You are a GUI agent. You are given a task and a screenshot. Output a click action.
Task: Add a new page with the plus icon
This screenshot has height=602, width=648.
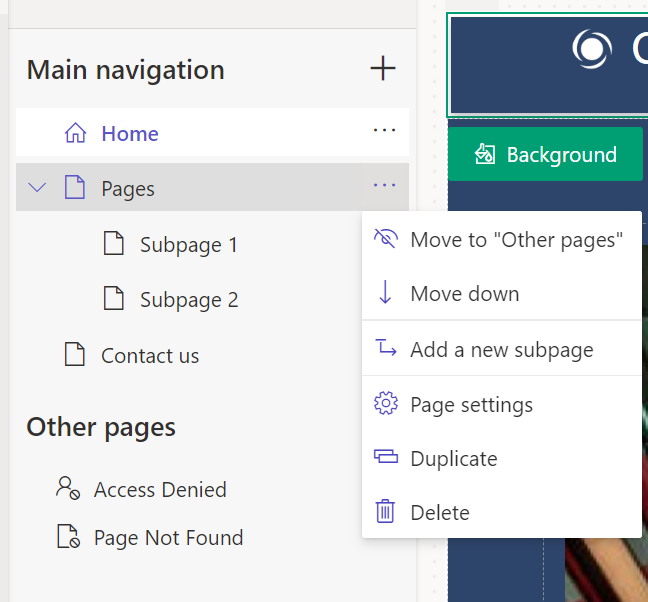point(383,69)
